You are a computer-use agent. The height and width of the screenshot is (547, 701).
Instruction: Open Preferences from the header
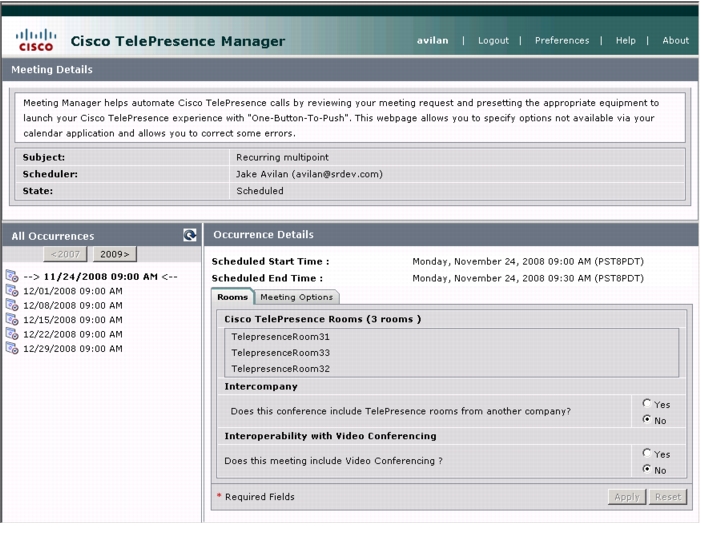[562, 41]
